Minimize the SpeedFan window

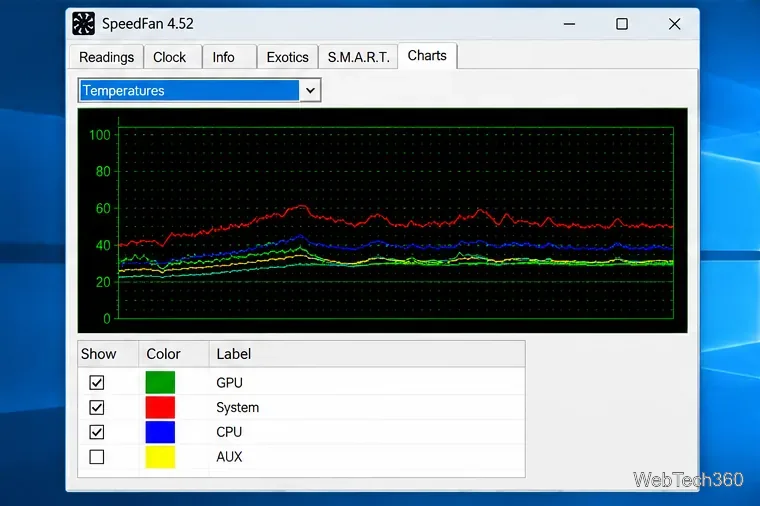click(570, 24)
